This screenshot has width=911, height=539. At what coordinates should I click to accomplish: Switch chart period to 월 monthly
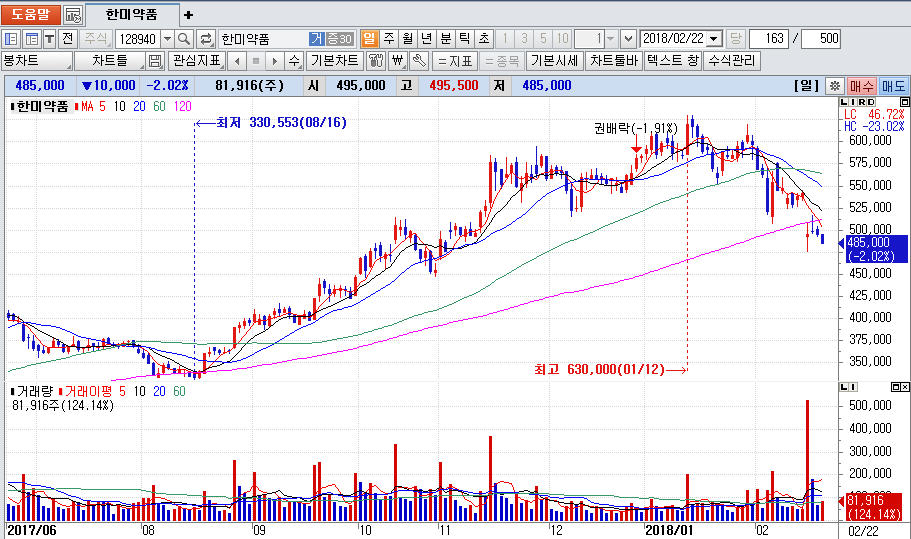[x=407, y=39]
